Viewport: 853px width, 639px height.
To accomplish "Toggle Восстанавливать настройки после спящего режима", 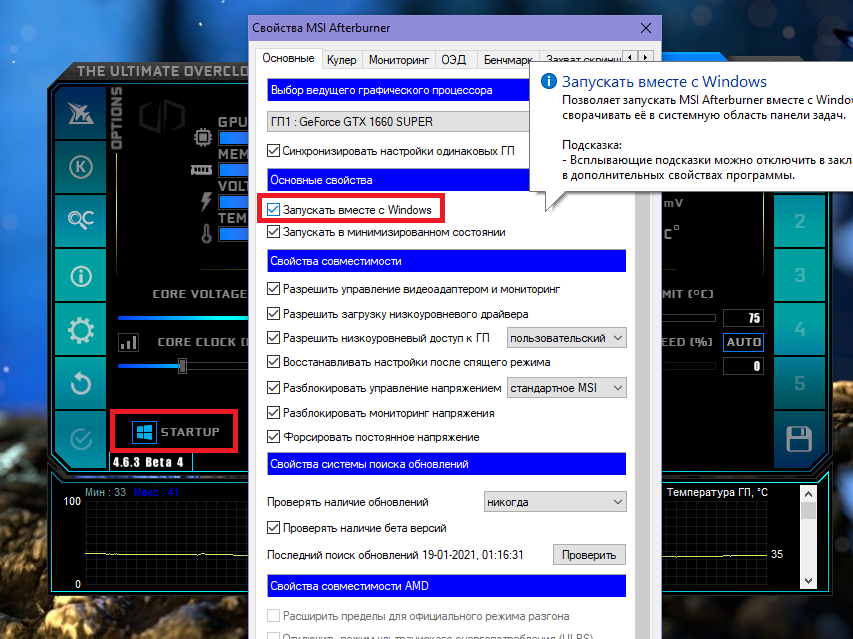I will point(274,362).
